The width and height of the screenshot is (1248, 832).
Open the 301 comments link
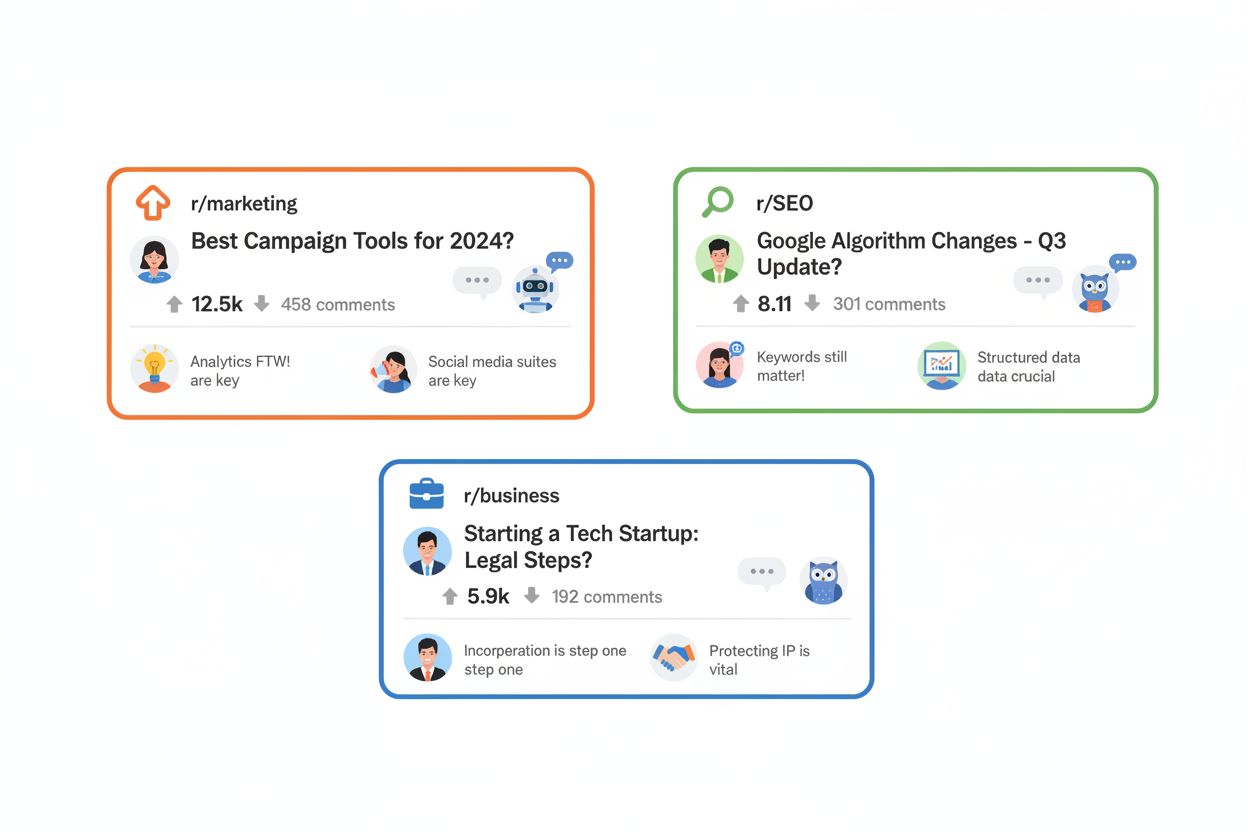(889, 304)
